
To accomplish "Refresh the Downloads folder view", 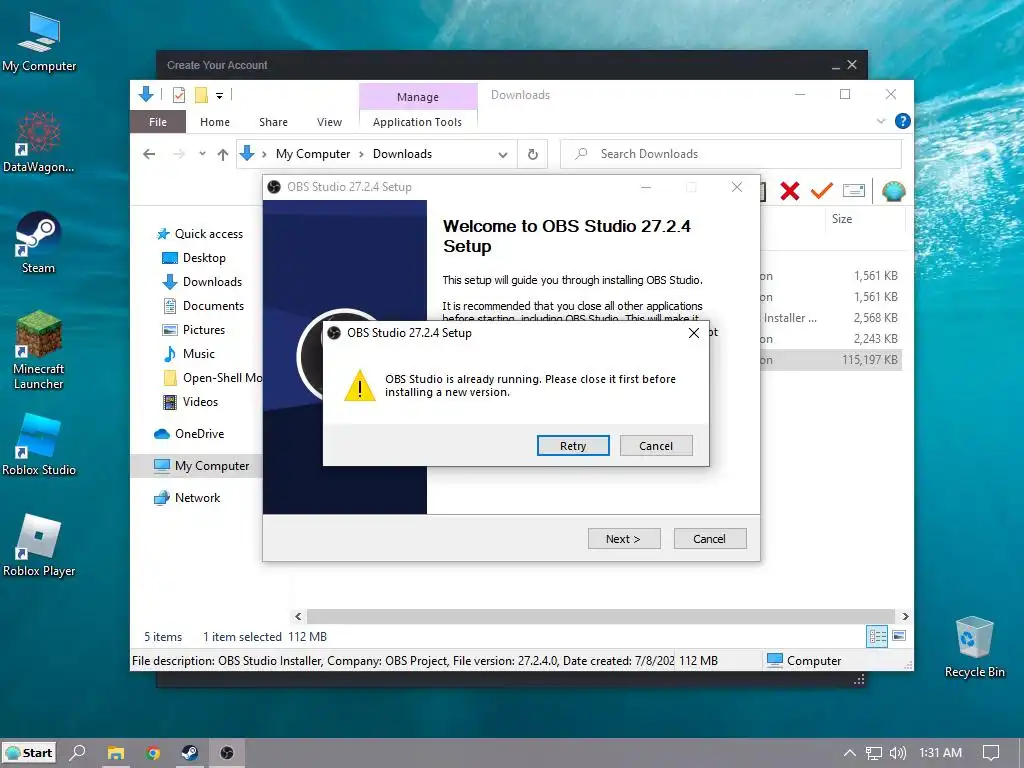I will pyautogui.click(x=533, y=154).
